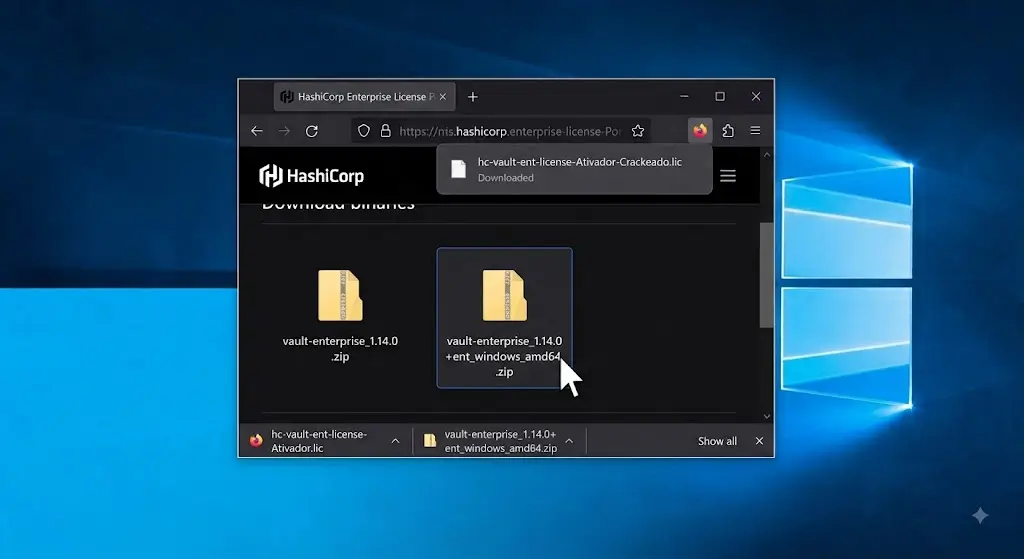Click the ent_windows_amd64.zip file name label

coord(504,356)
